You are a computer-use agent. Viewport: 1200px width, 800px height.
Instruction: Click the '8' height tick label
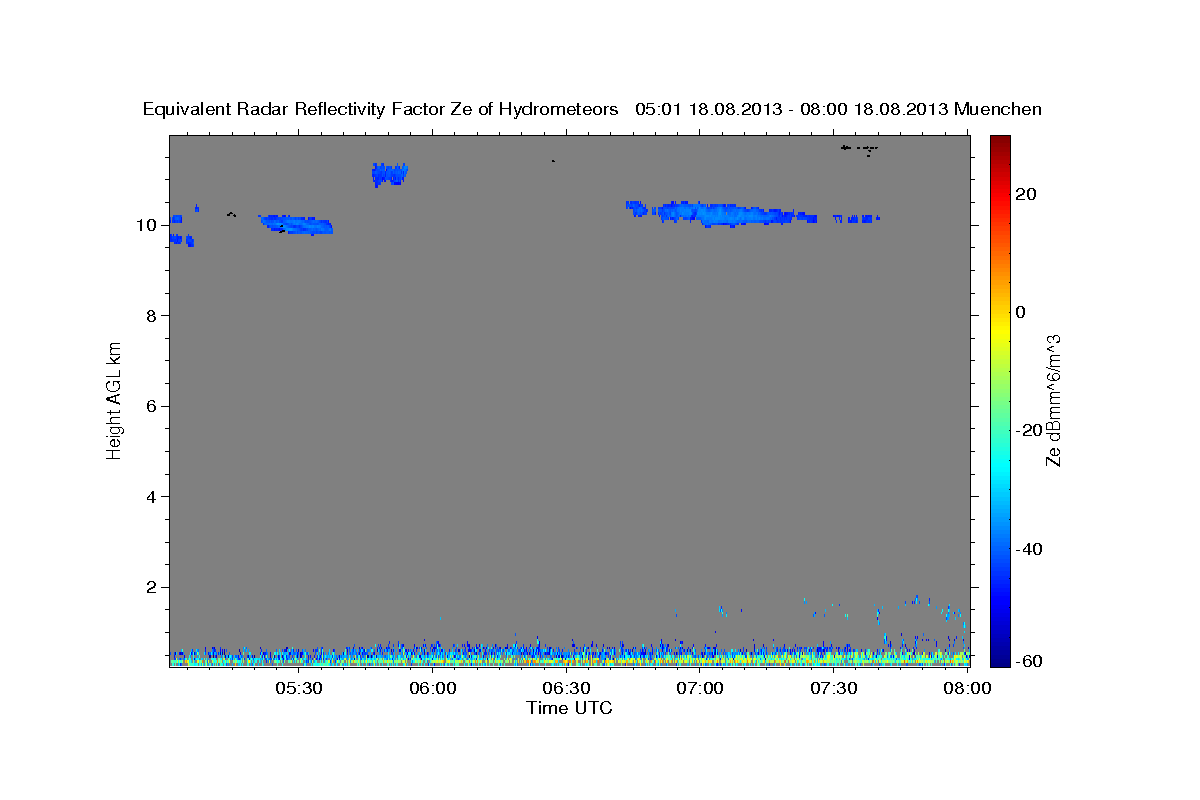pos(152,316)
